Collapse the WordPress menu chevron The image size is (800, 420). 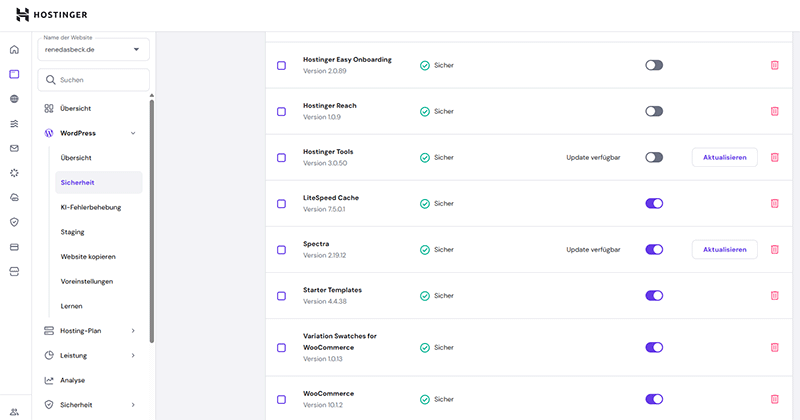click(x=133, y=133)
